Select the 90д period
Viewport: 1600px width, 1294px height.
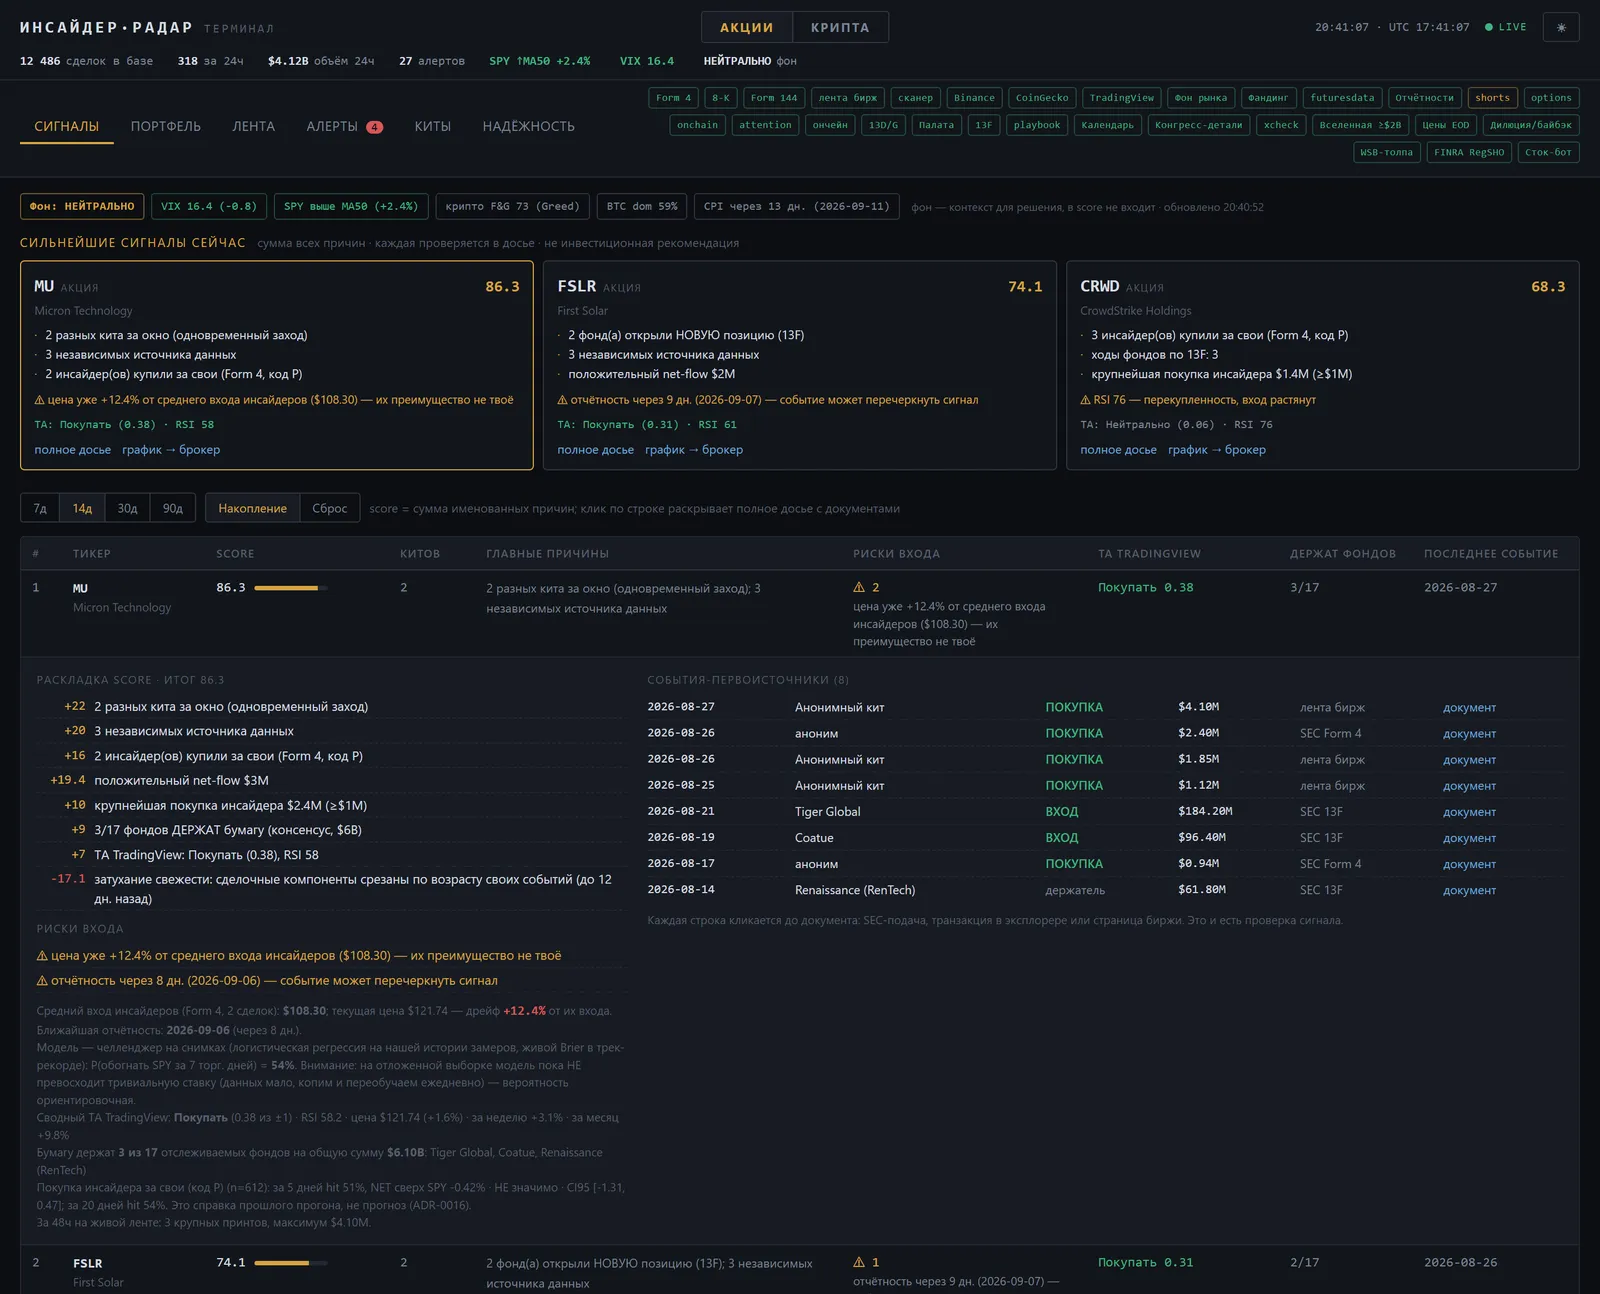(173, 508)
